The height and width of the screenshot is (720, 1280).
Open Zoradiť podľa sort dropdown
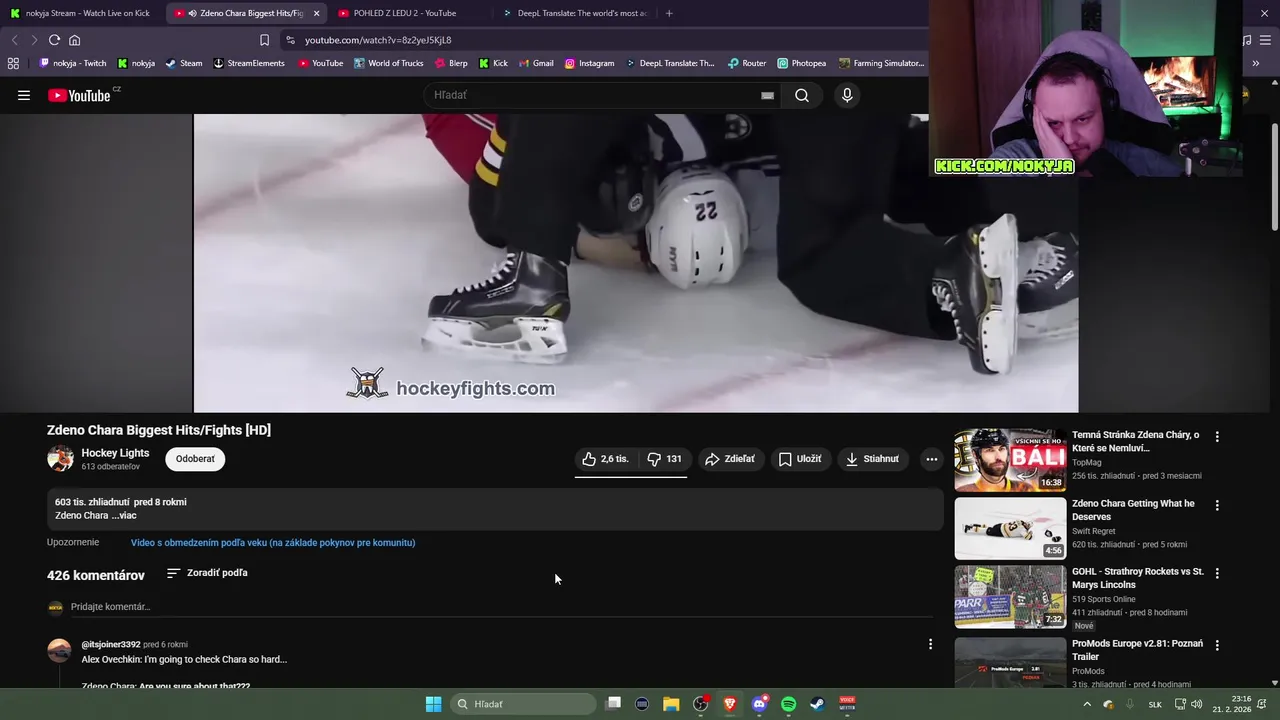[x=207, y=573]
